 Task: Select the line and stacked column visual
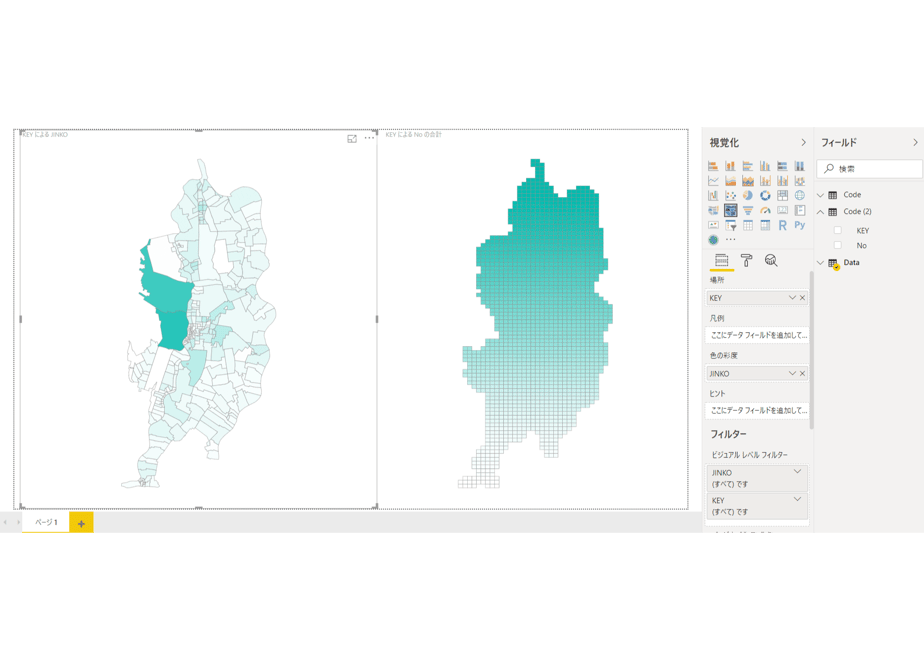coord(765,180)
